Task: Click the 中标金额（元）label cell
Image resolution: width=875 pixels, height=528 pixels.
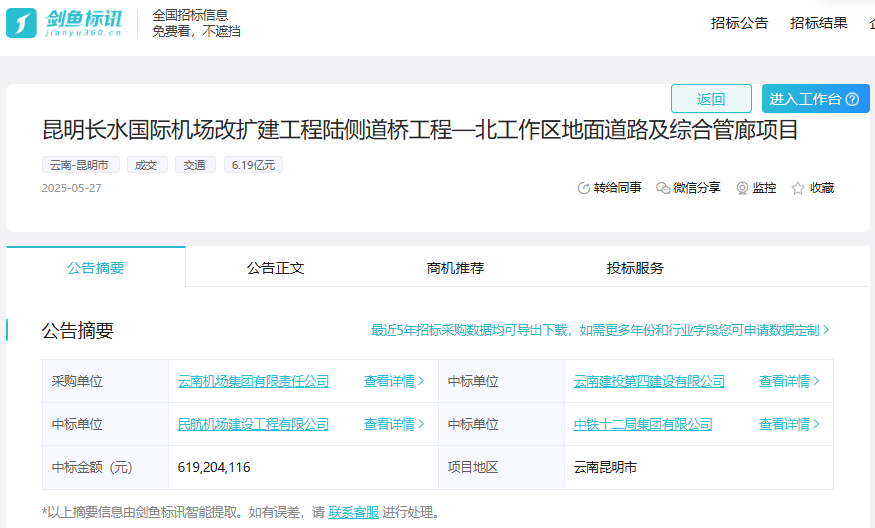Action: pyautogui.click(x=105, y=468)
